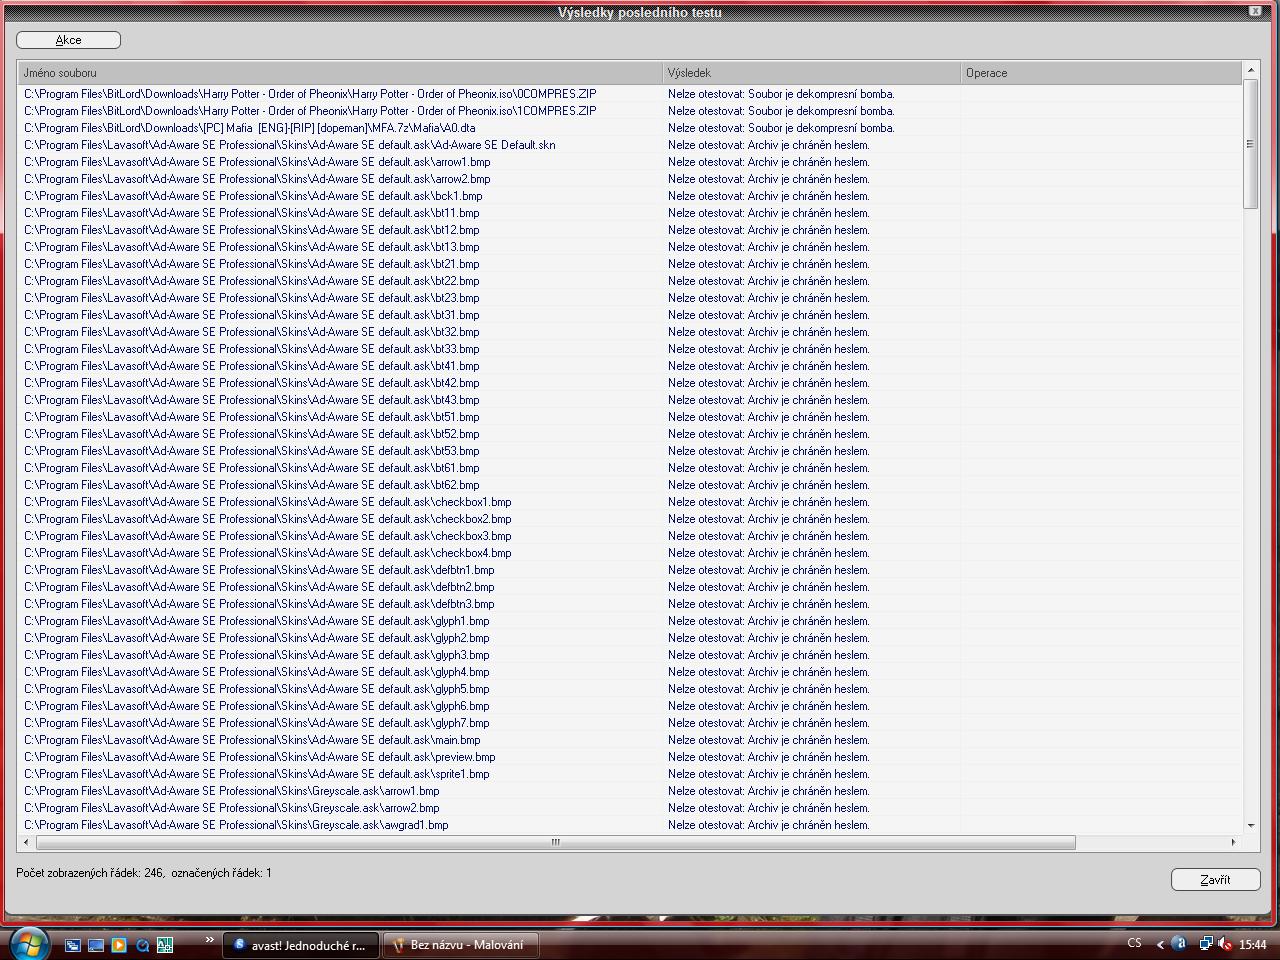Launch the QuickTime quick launch icon
The width and height of the screenshot is (1280, 960).
142,944
